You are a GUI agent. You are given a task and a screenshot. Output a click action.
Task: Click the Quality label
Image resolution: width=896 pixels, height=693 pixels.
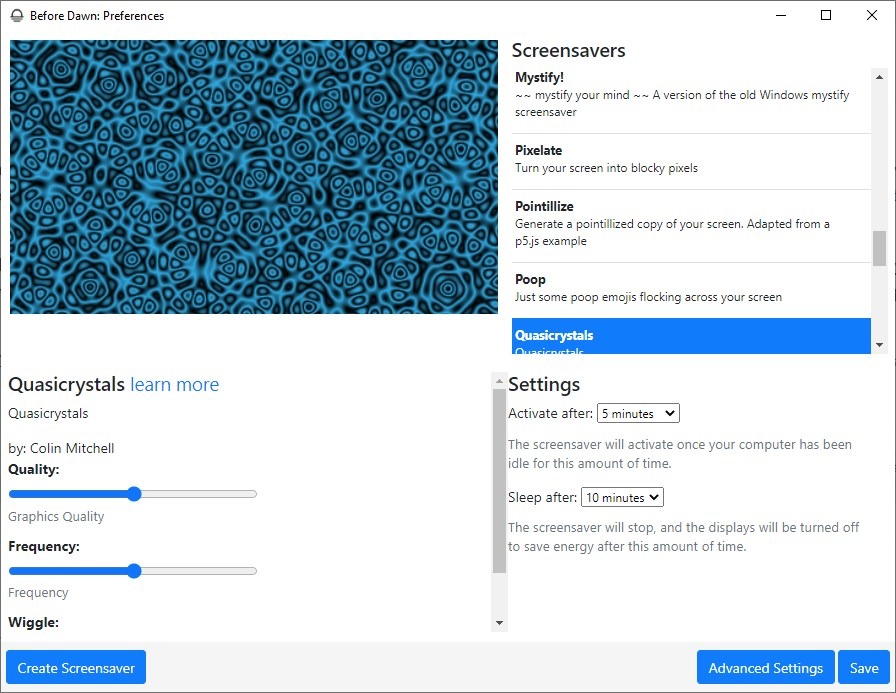click(x=34, y=470)
